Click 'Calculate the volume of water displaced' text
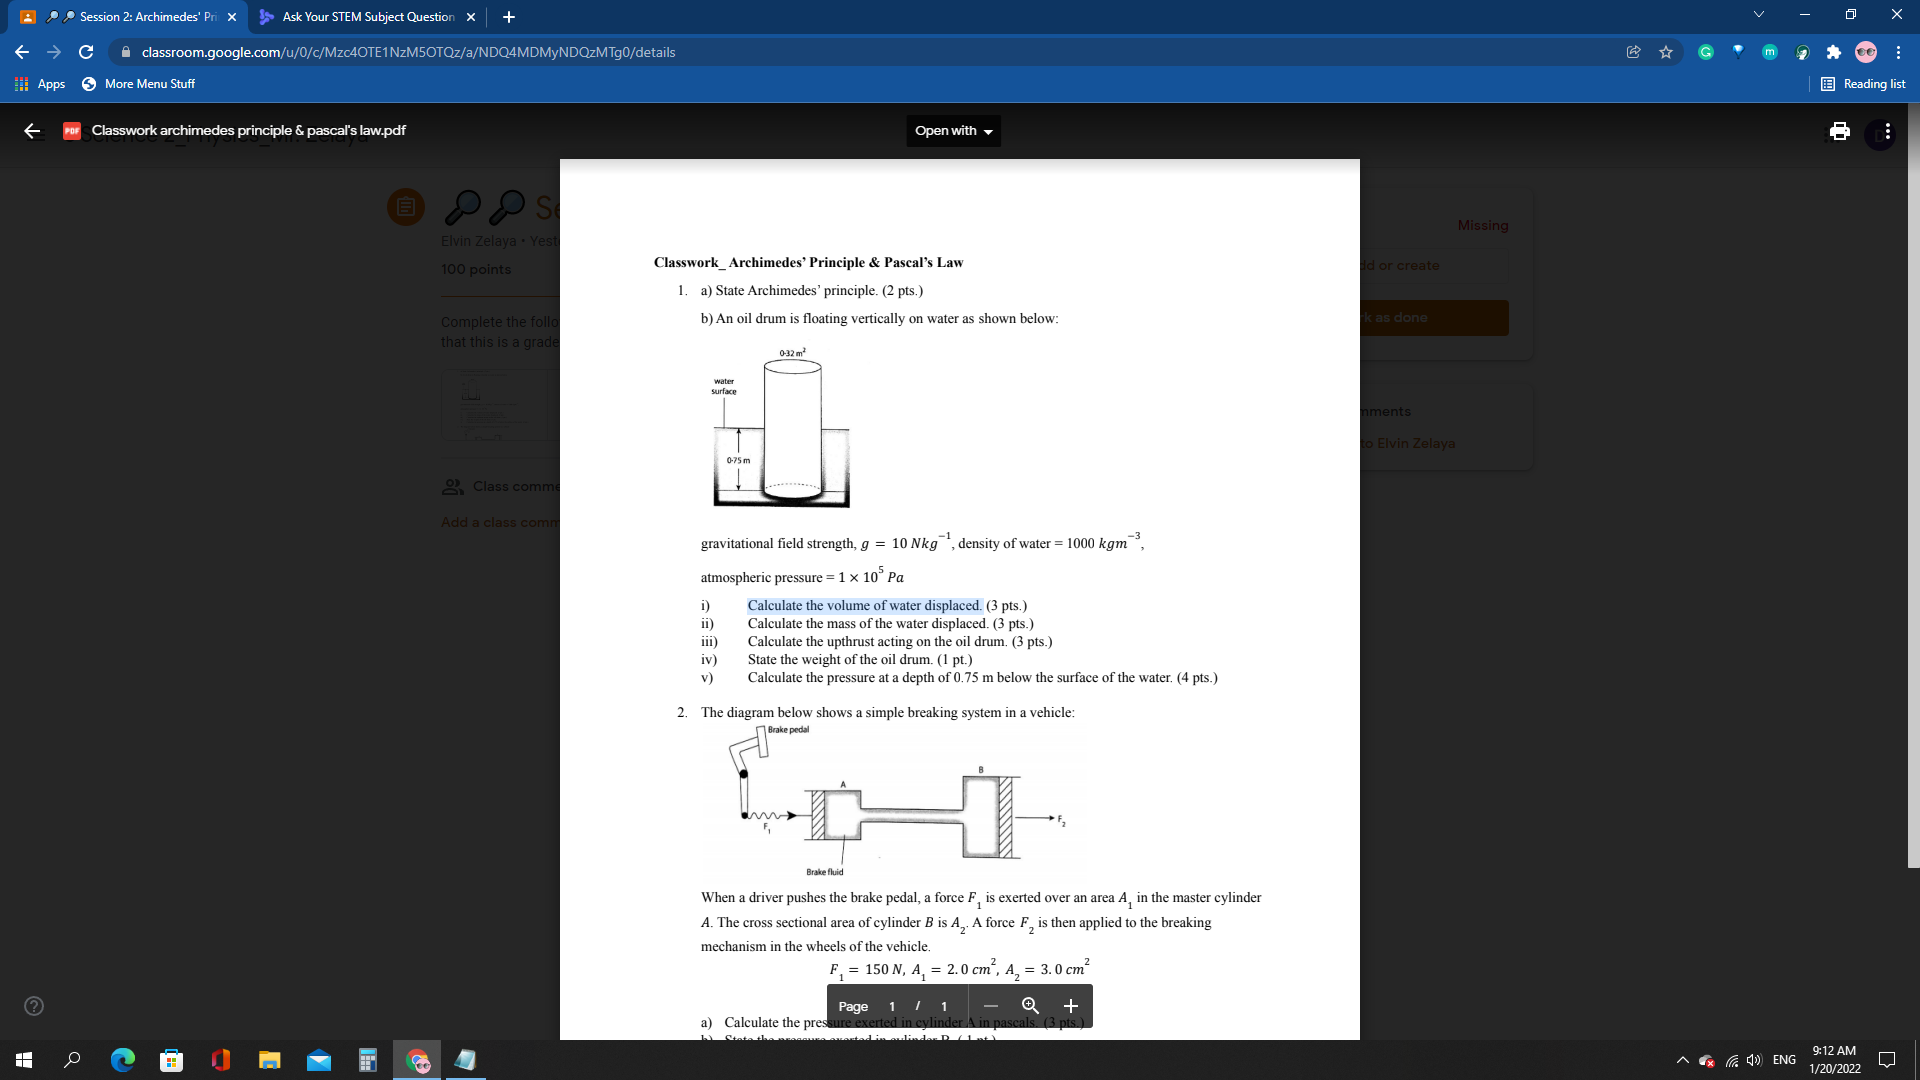Viewport: 1920px width, 1080px height. pyautogui.click(x=865, y=605)
